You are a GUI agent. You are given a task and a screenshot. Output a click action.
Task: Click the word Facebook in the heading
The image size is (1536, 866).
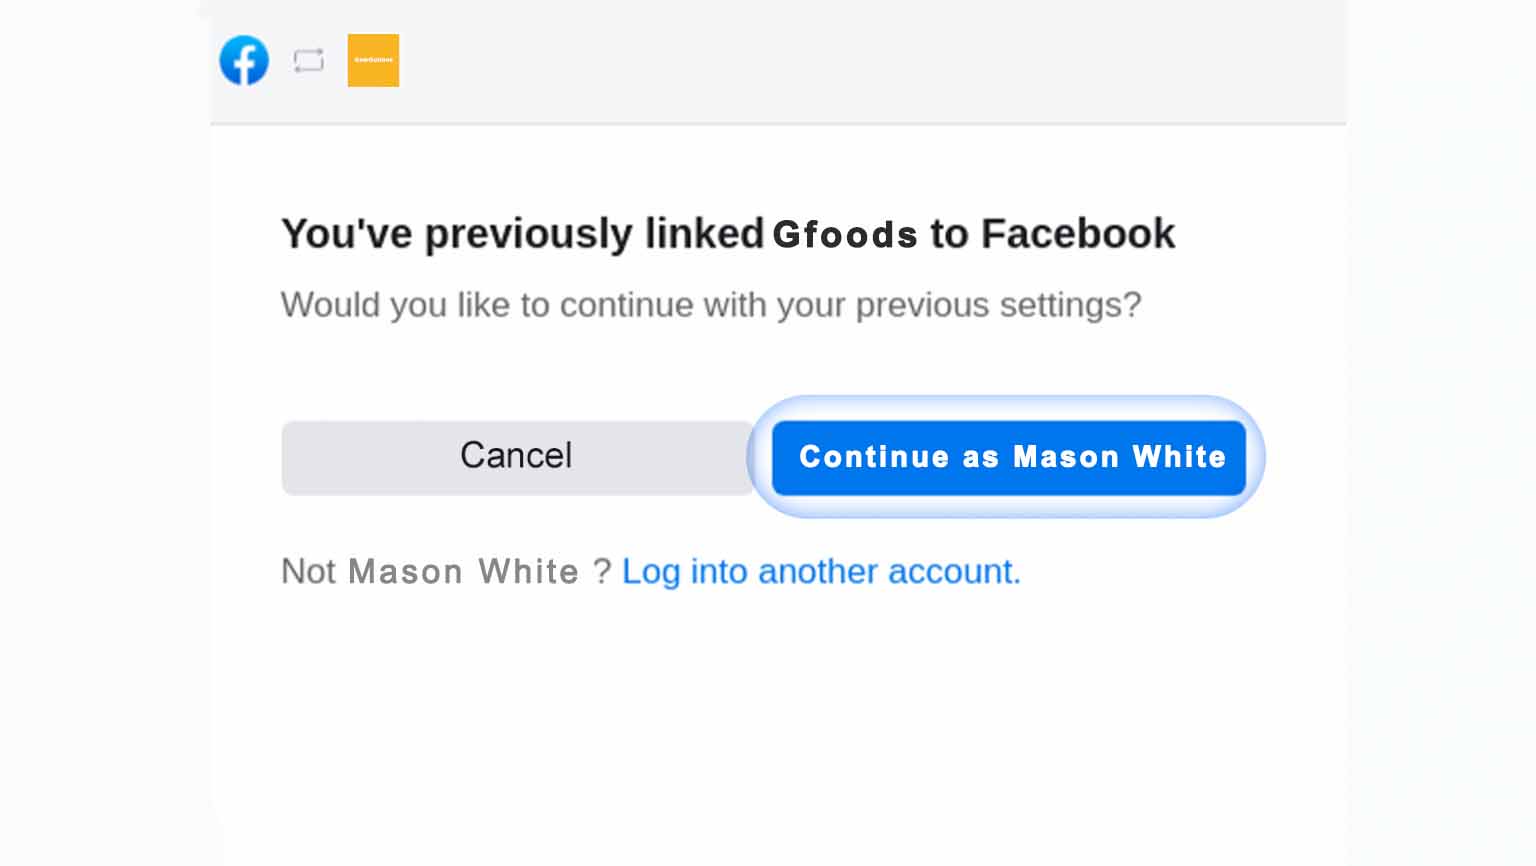tap(1077, 234)
